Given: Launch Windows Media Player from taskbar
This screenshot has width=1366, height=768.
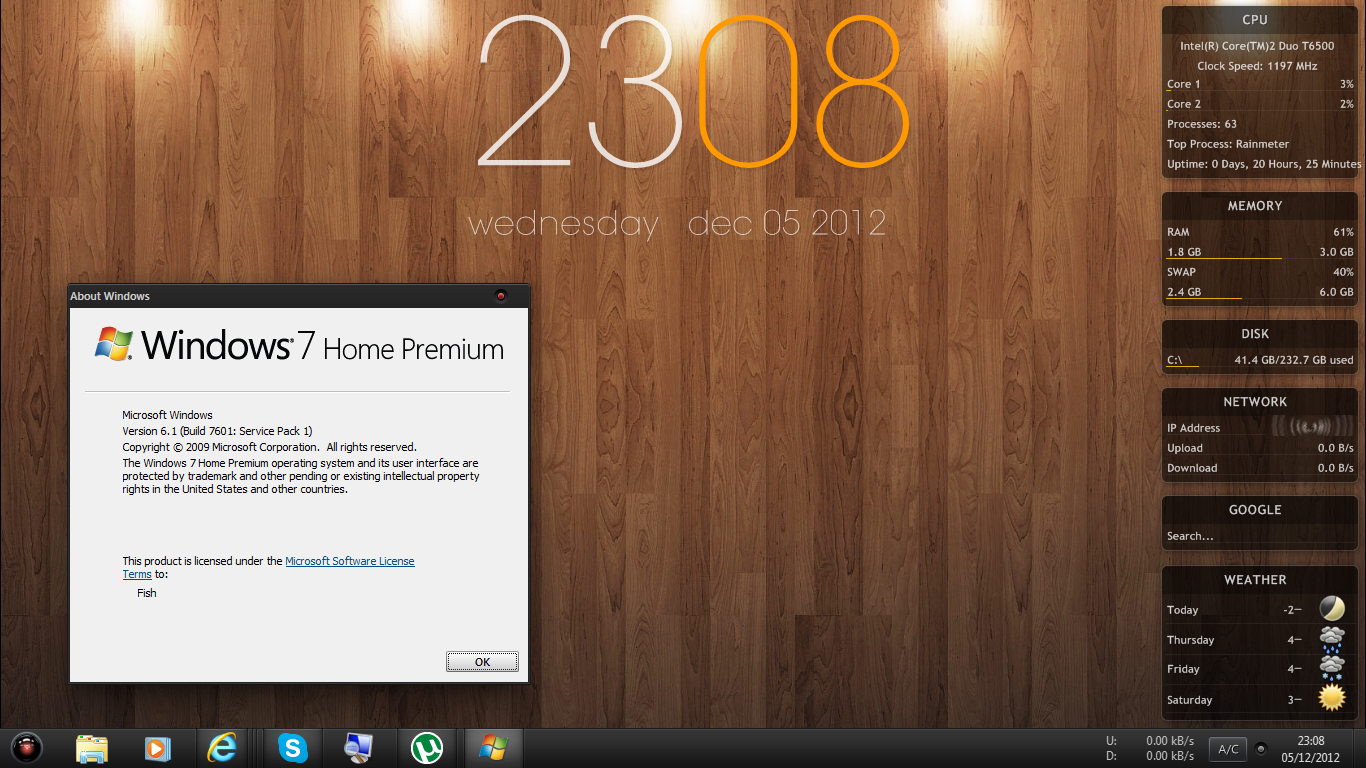Looking at the screenshot, I should coord(157,748).
